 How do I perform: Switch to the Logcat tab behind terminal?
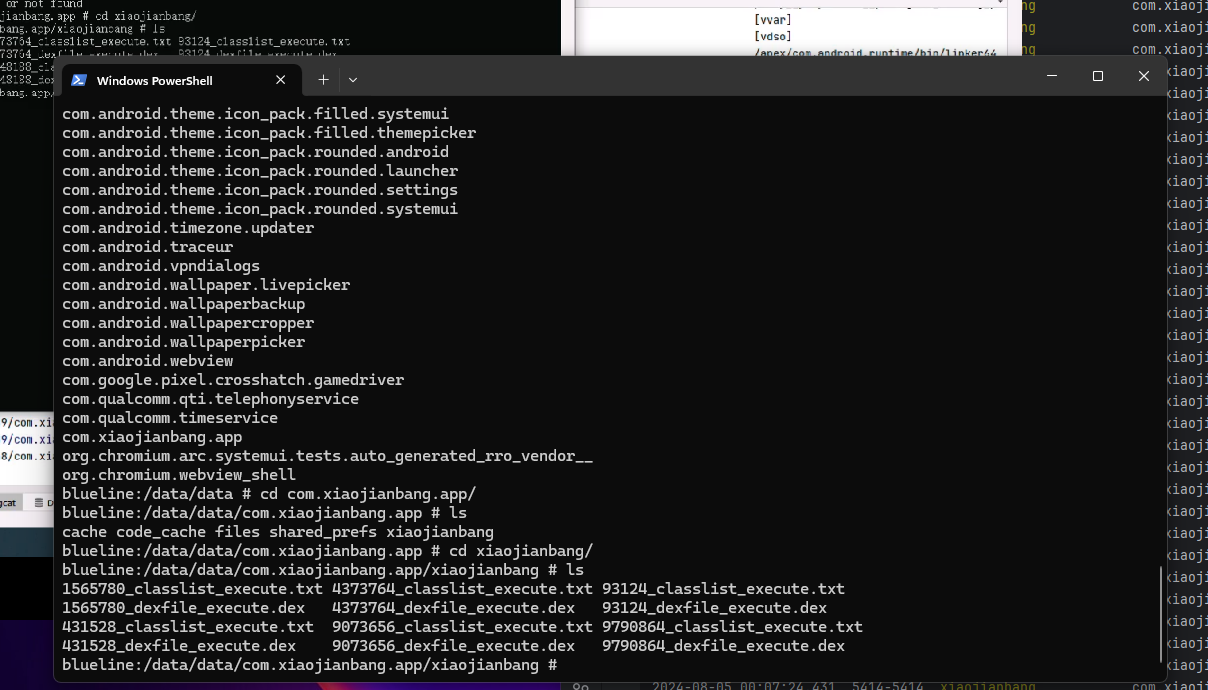[9, 502]
